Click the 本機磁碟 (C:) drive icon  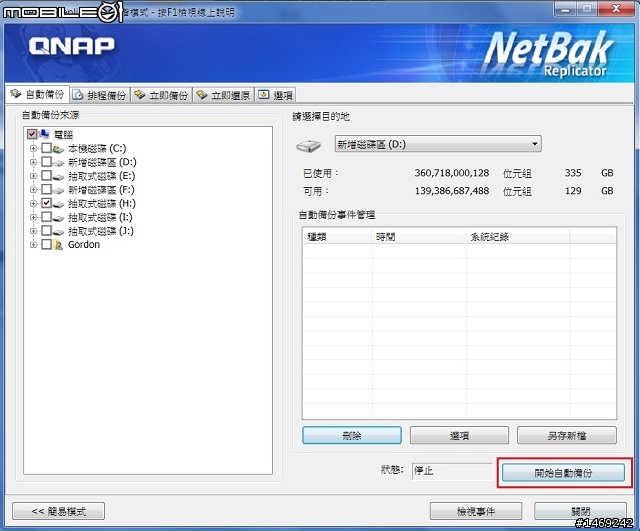point(58,149)
